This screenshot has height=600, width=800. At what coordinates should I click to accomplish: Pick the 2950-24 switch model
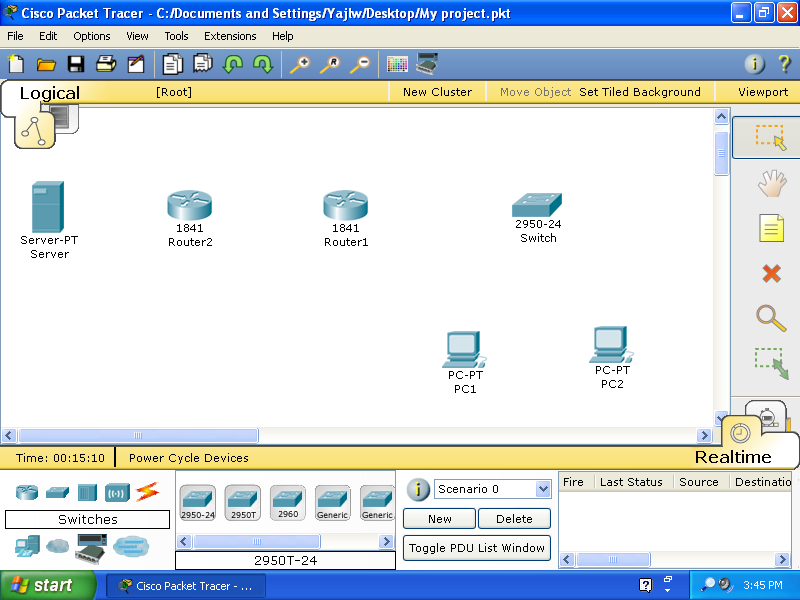pos(197,503)
